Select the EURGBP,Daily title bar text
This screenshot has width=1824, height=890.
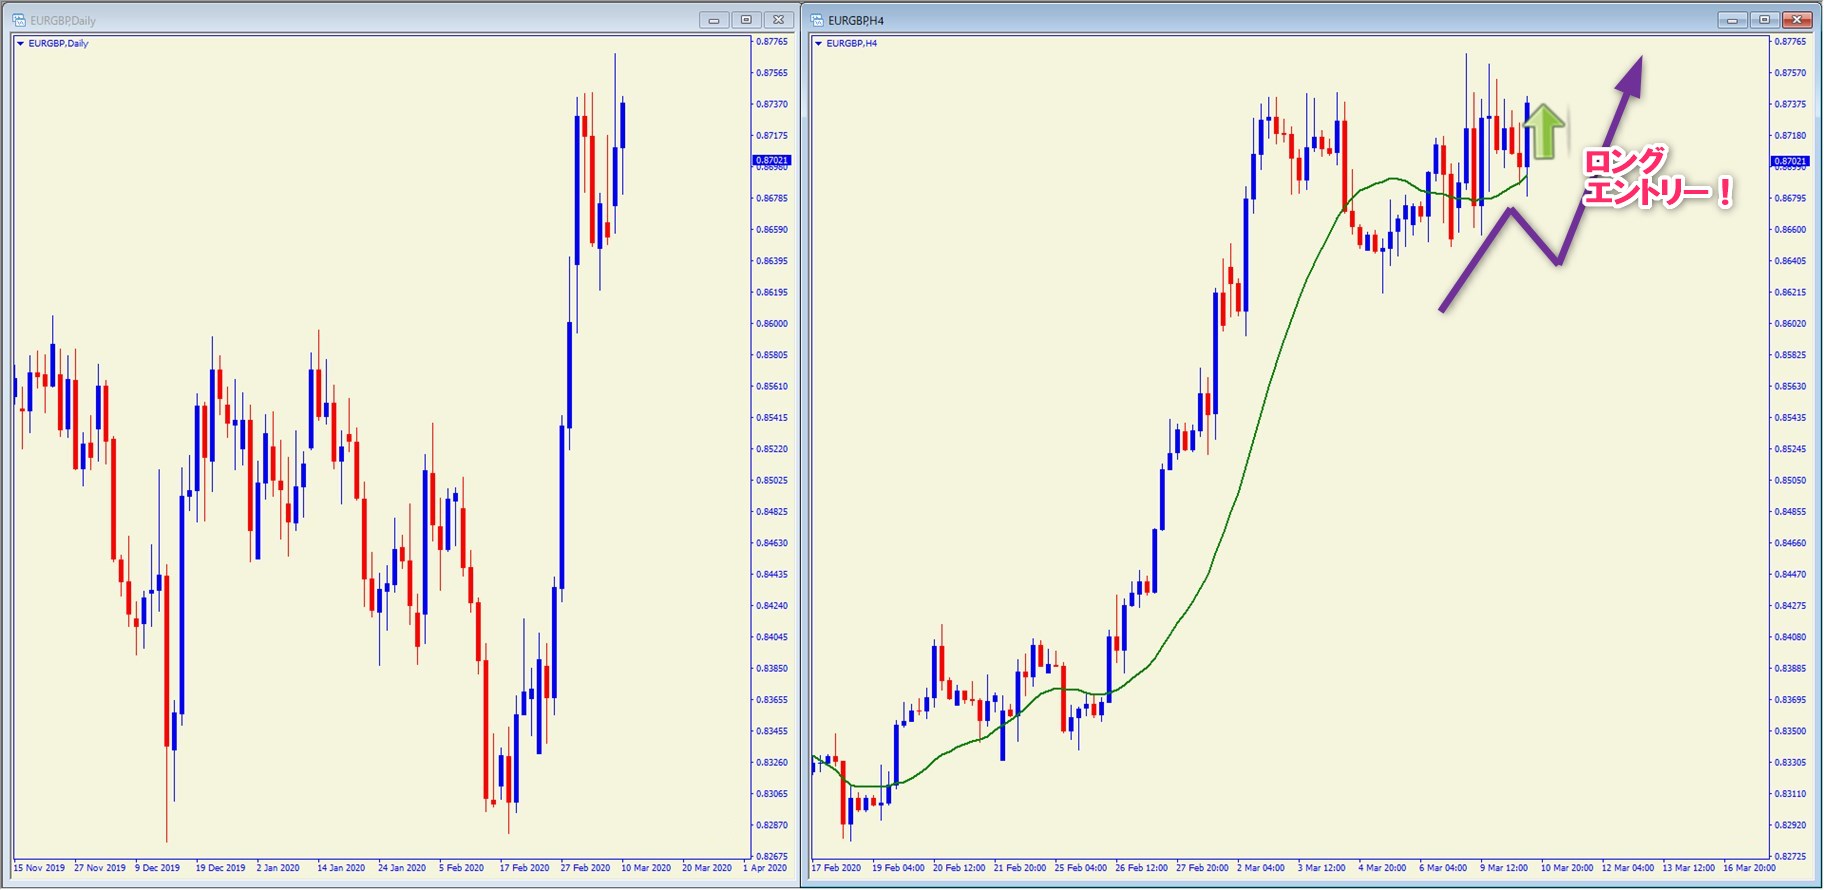coord(63,20)
